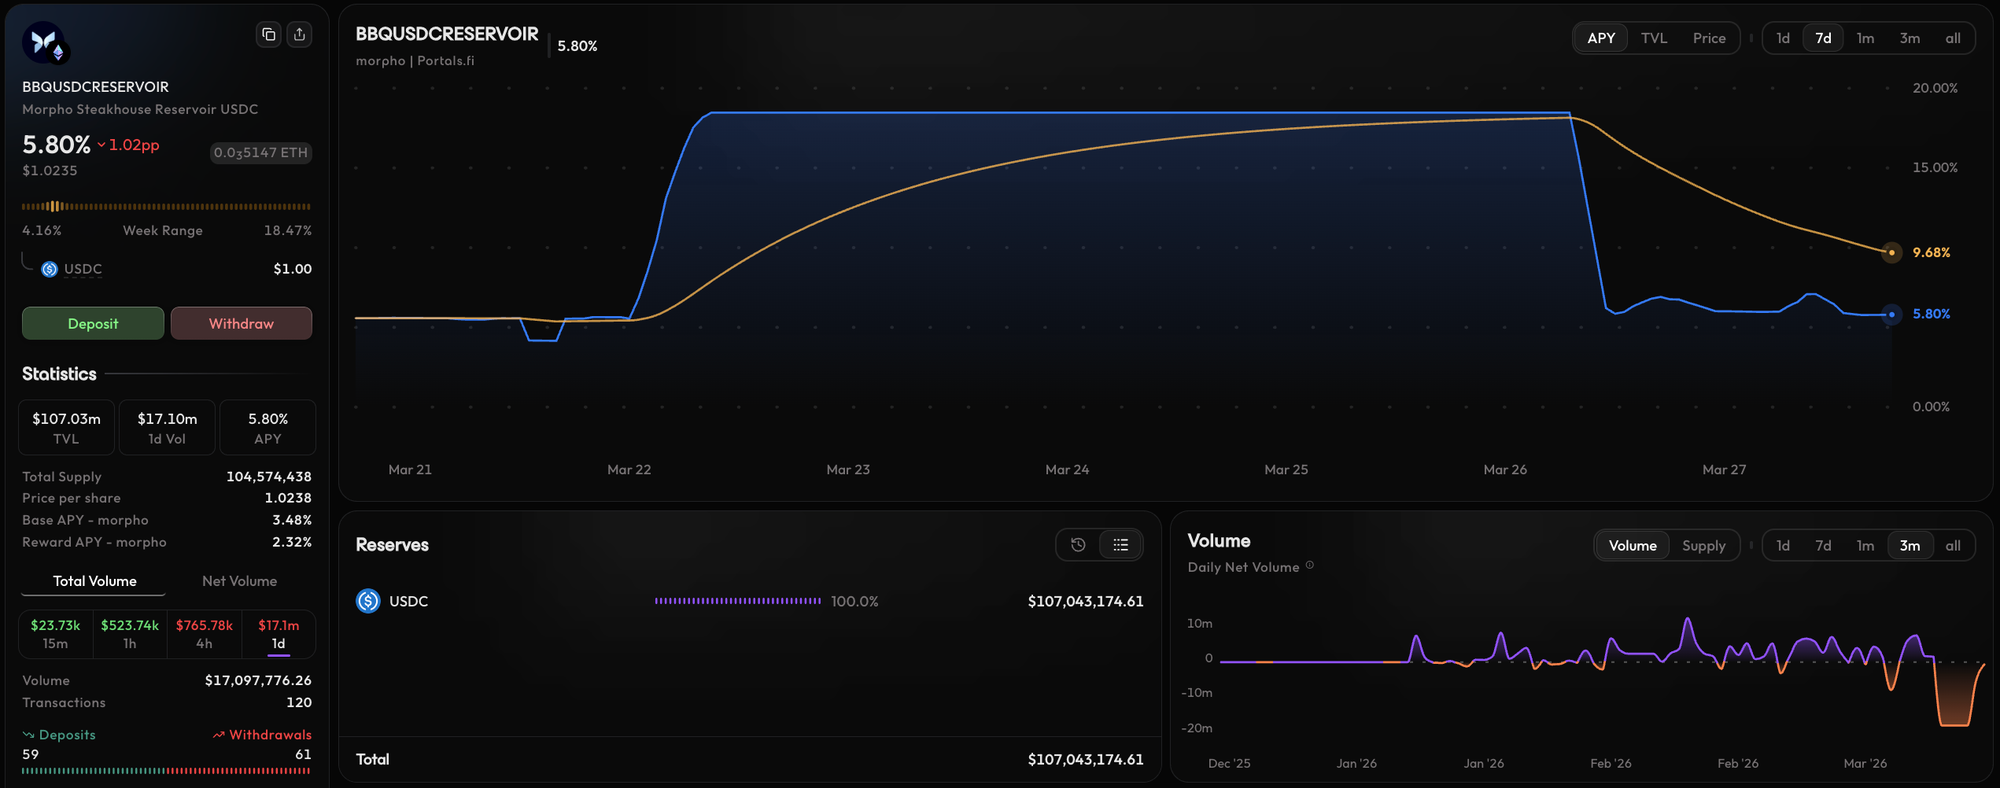
Task: Click the morpho | Portals.fi subtitle
Action: (415, 61)
